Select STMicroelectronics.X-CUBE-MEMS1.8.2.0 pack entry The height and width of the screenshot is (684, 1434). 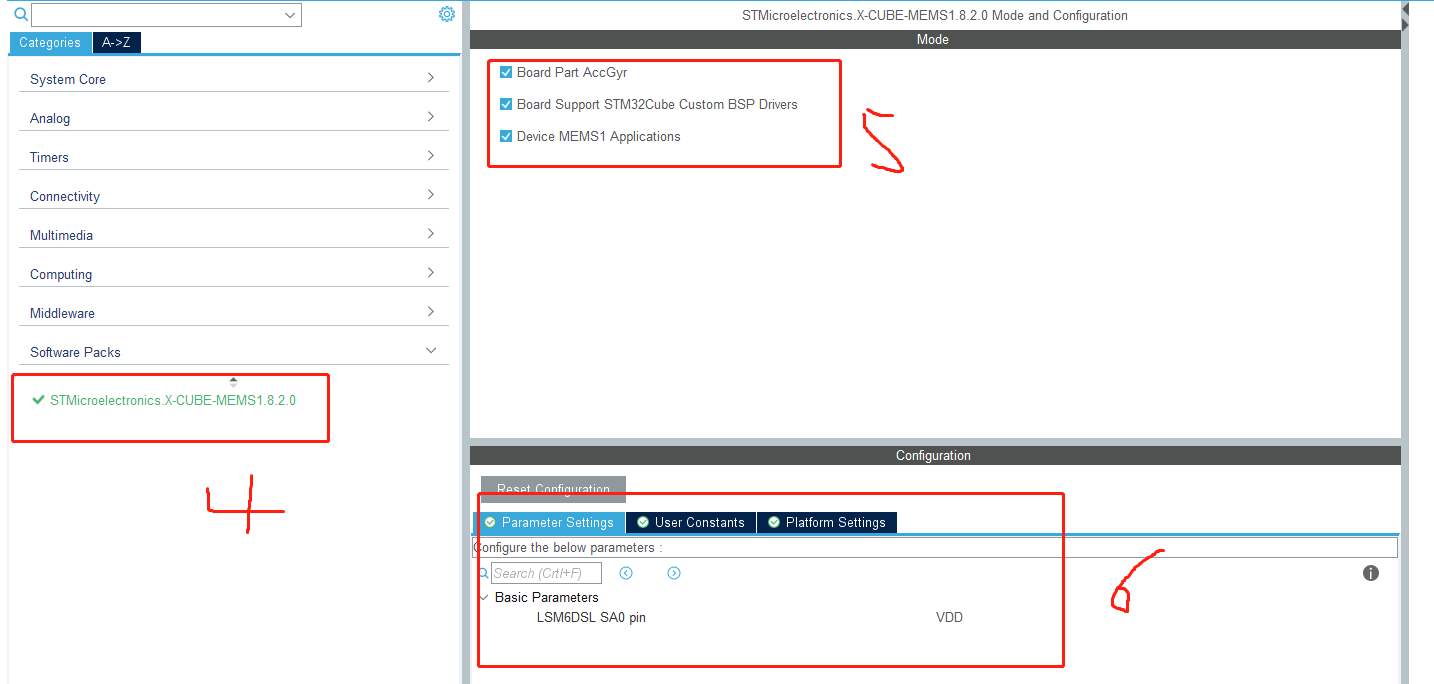click(173, 400)
